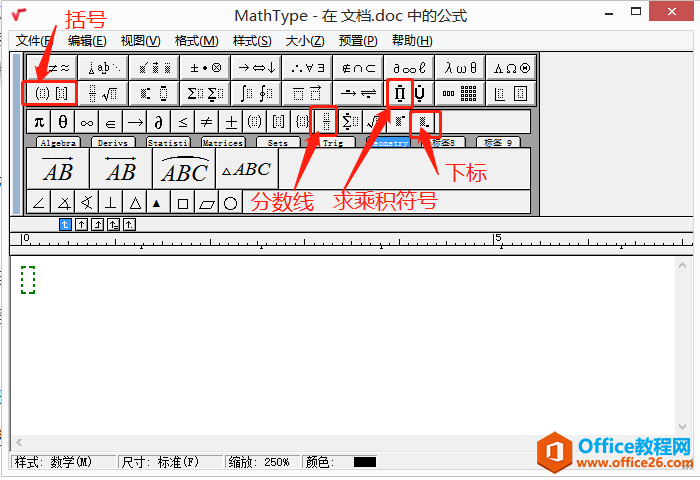Insert the summation template from the small bar

click(350, 121)
